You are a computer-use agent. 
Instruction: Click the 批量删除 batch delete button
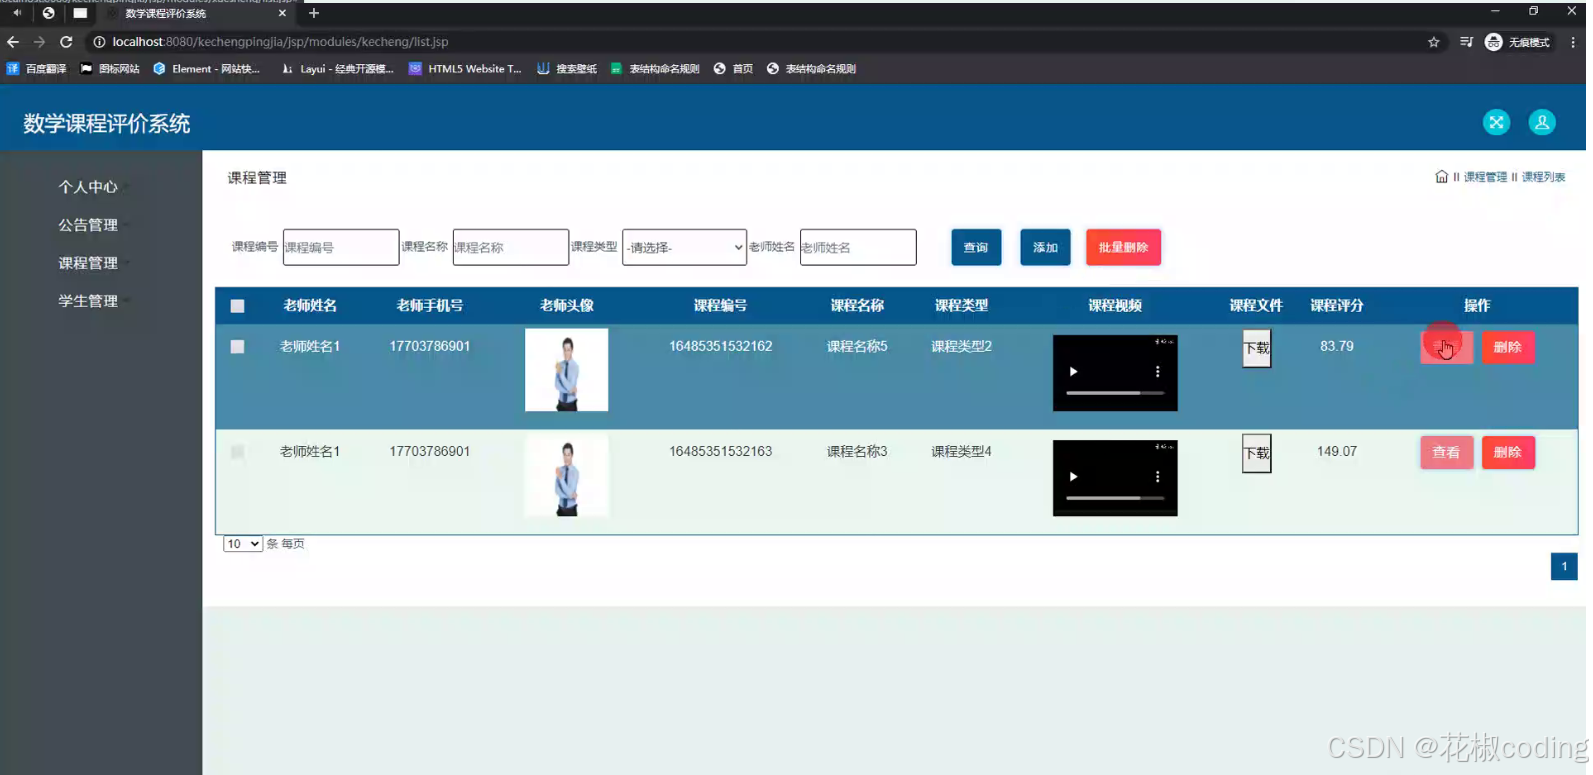coord(1123,247)
